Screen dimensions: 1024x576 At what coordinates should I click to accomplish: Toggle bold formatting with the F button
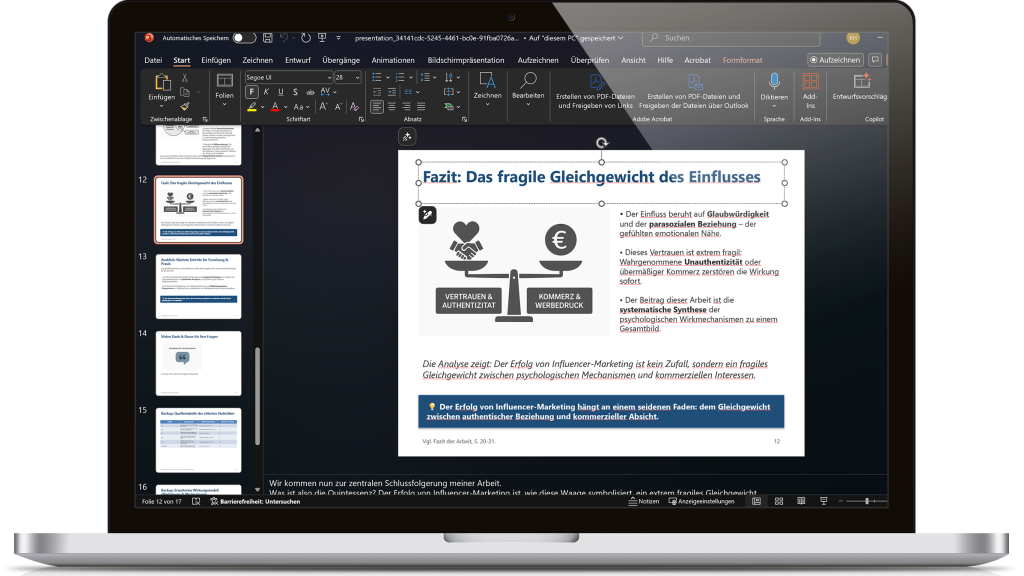coord(251,89)
